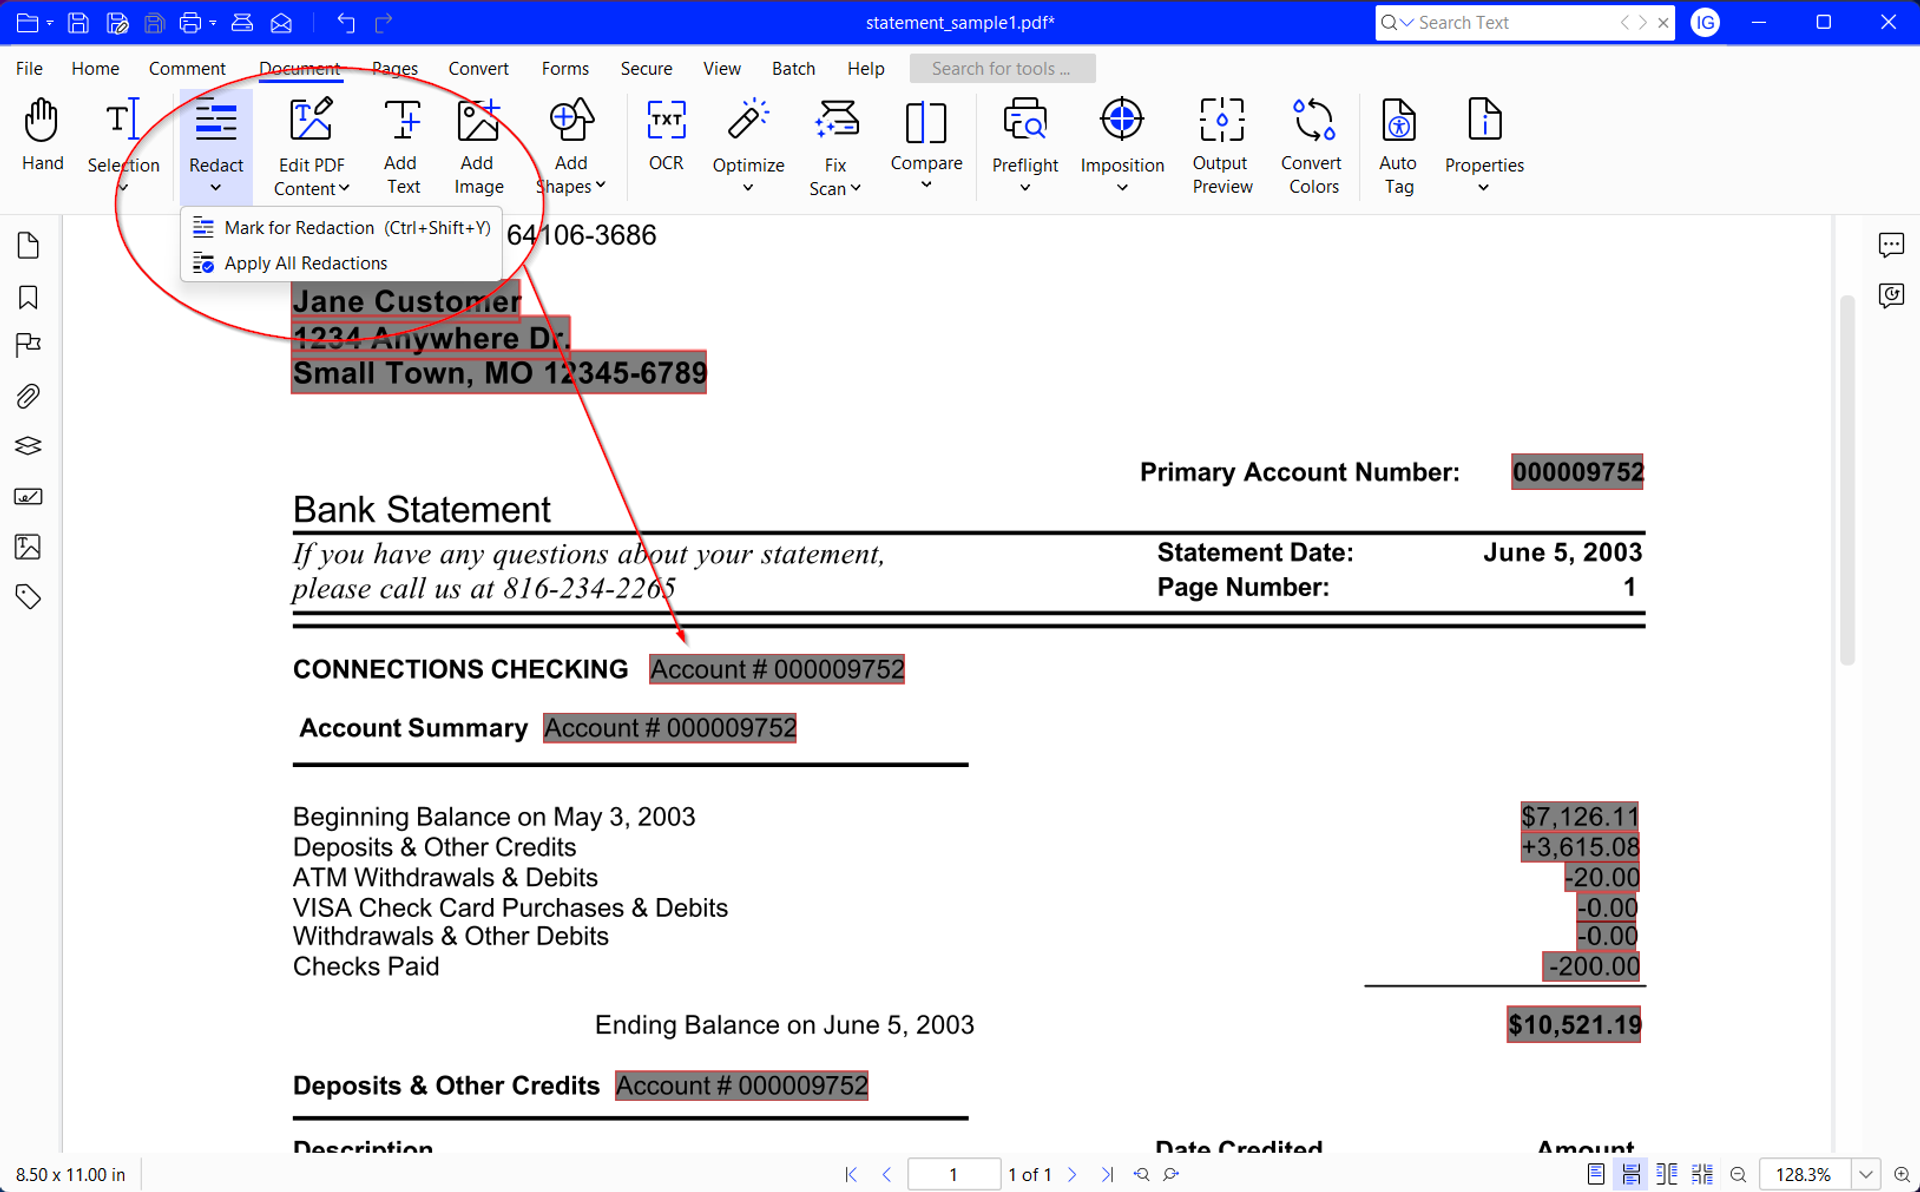Choose Apply All Redactions menu entry

click(305, 263)
